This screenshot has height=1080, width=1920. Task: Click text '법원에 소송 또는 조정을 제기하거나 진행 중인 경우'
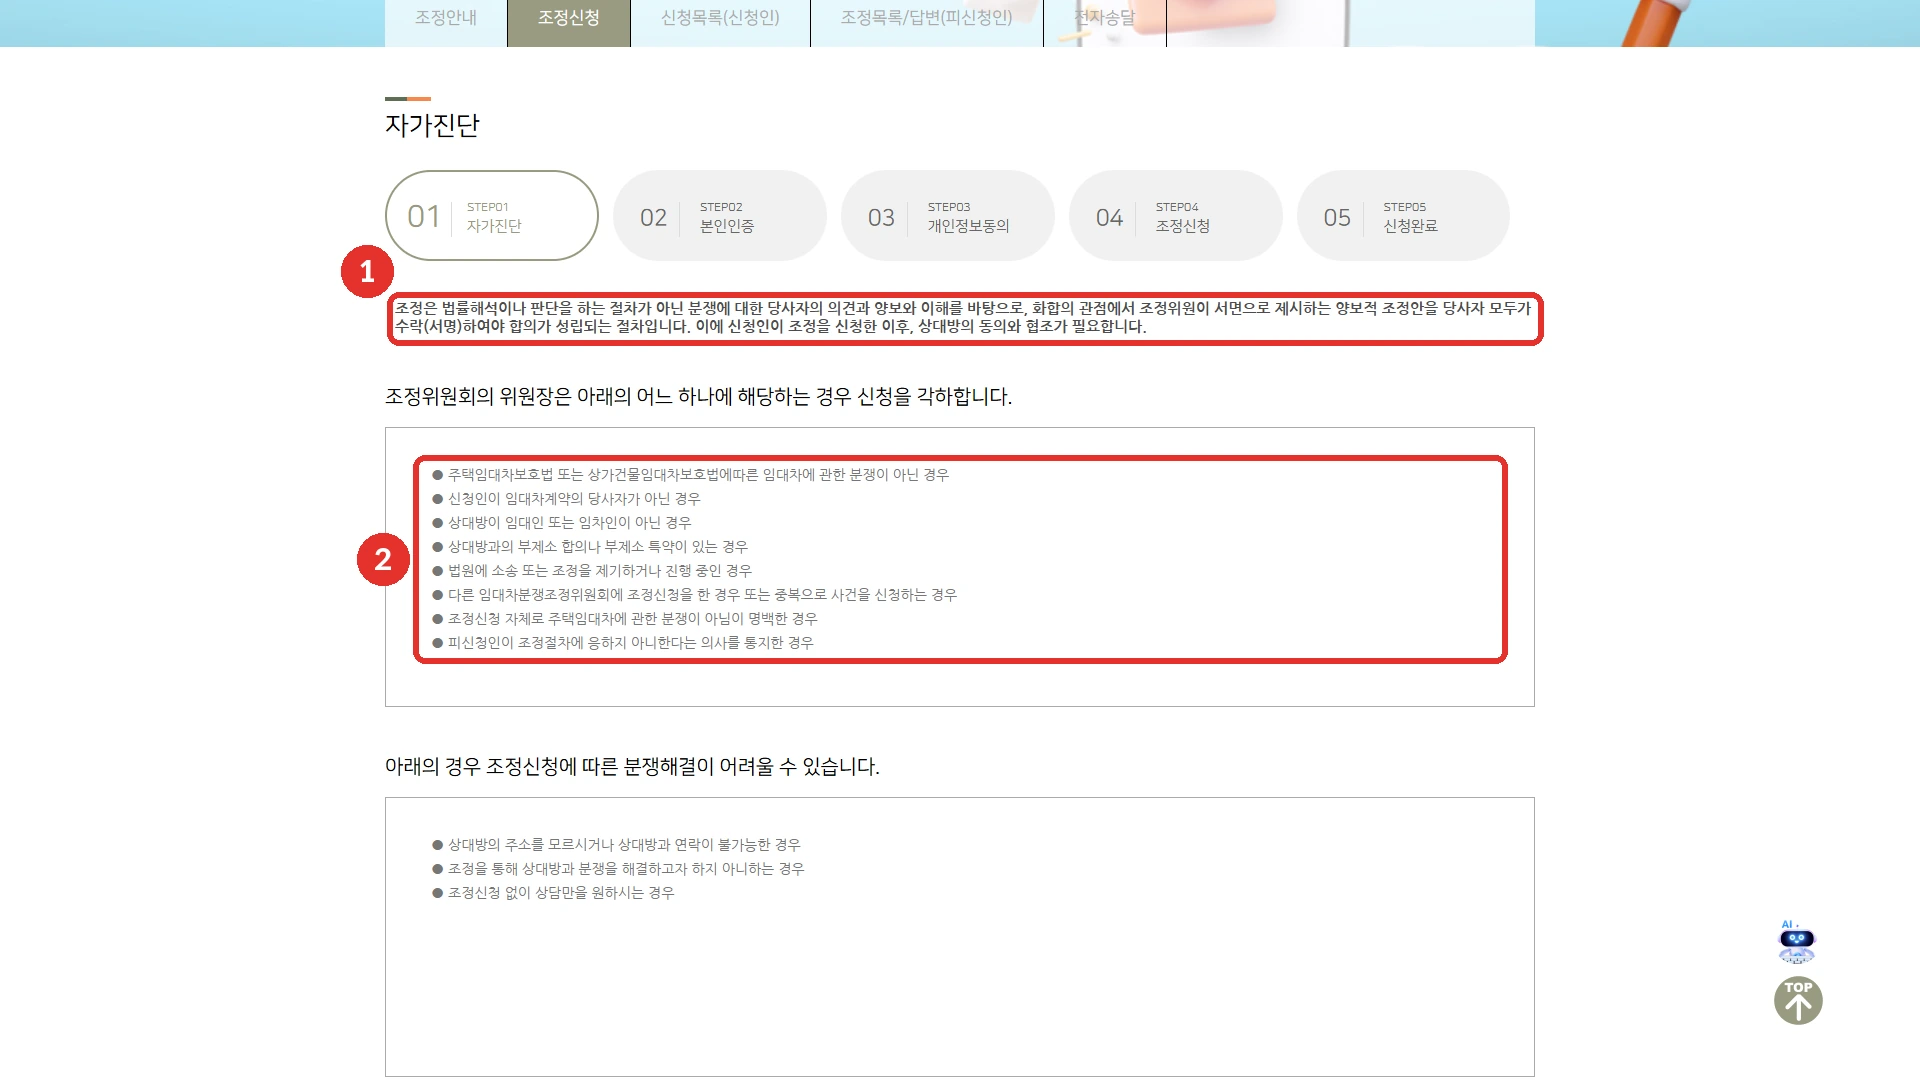click(x=600, y=571)
